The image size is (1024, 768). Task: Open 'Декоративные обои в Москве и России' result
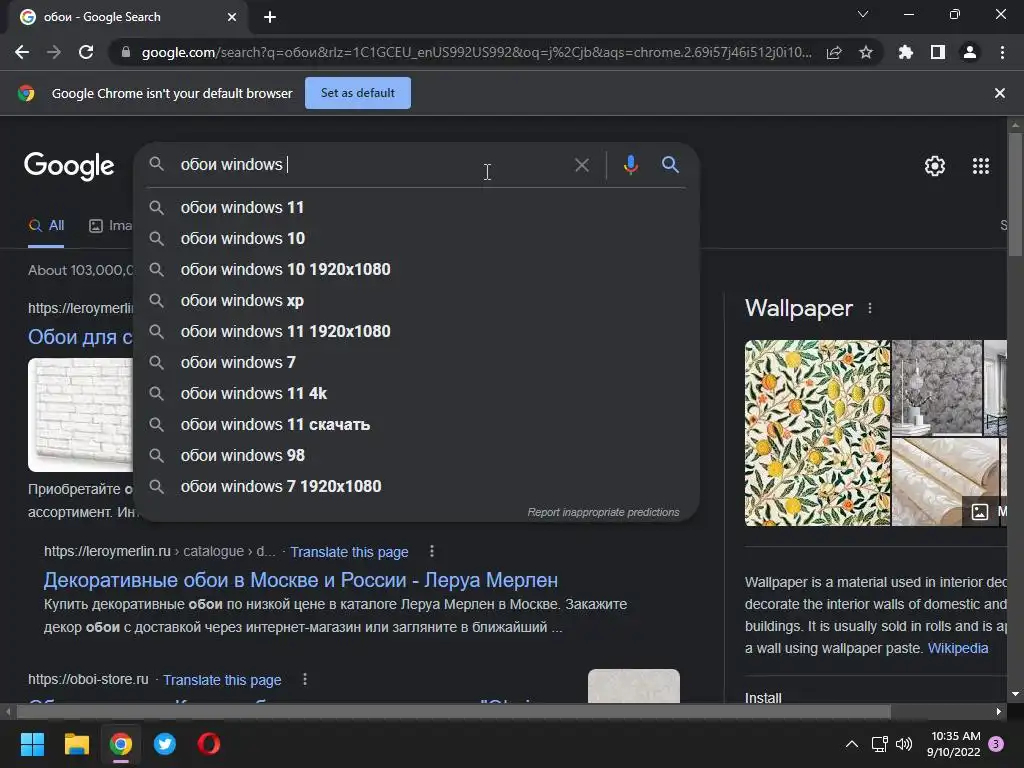tap(301, 580)
